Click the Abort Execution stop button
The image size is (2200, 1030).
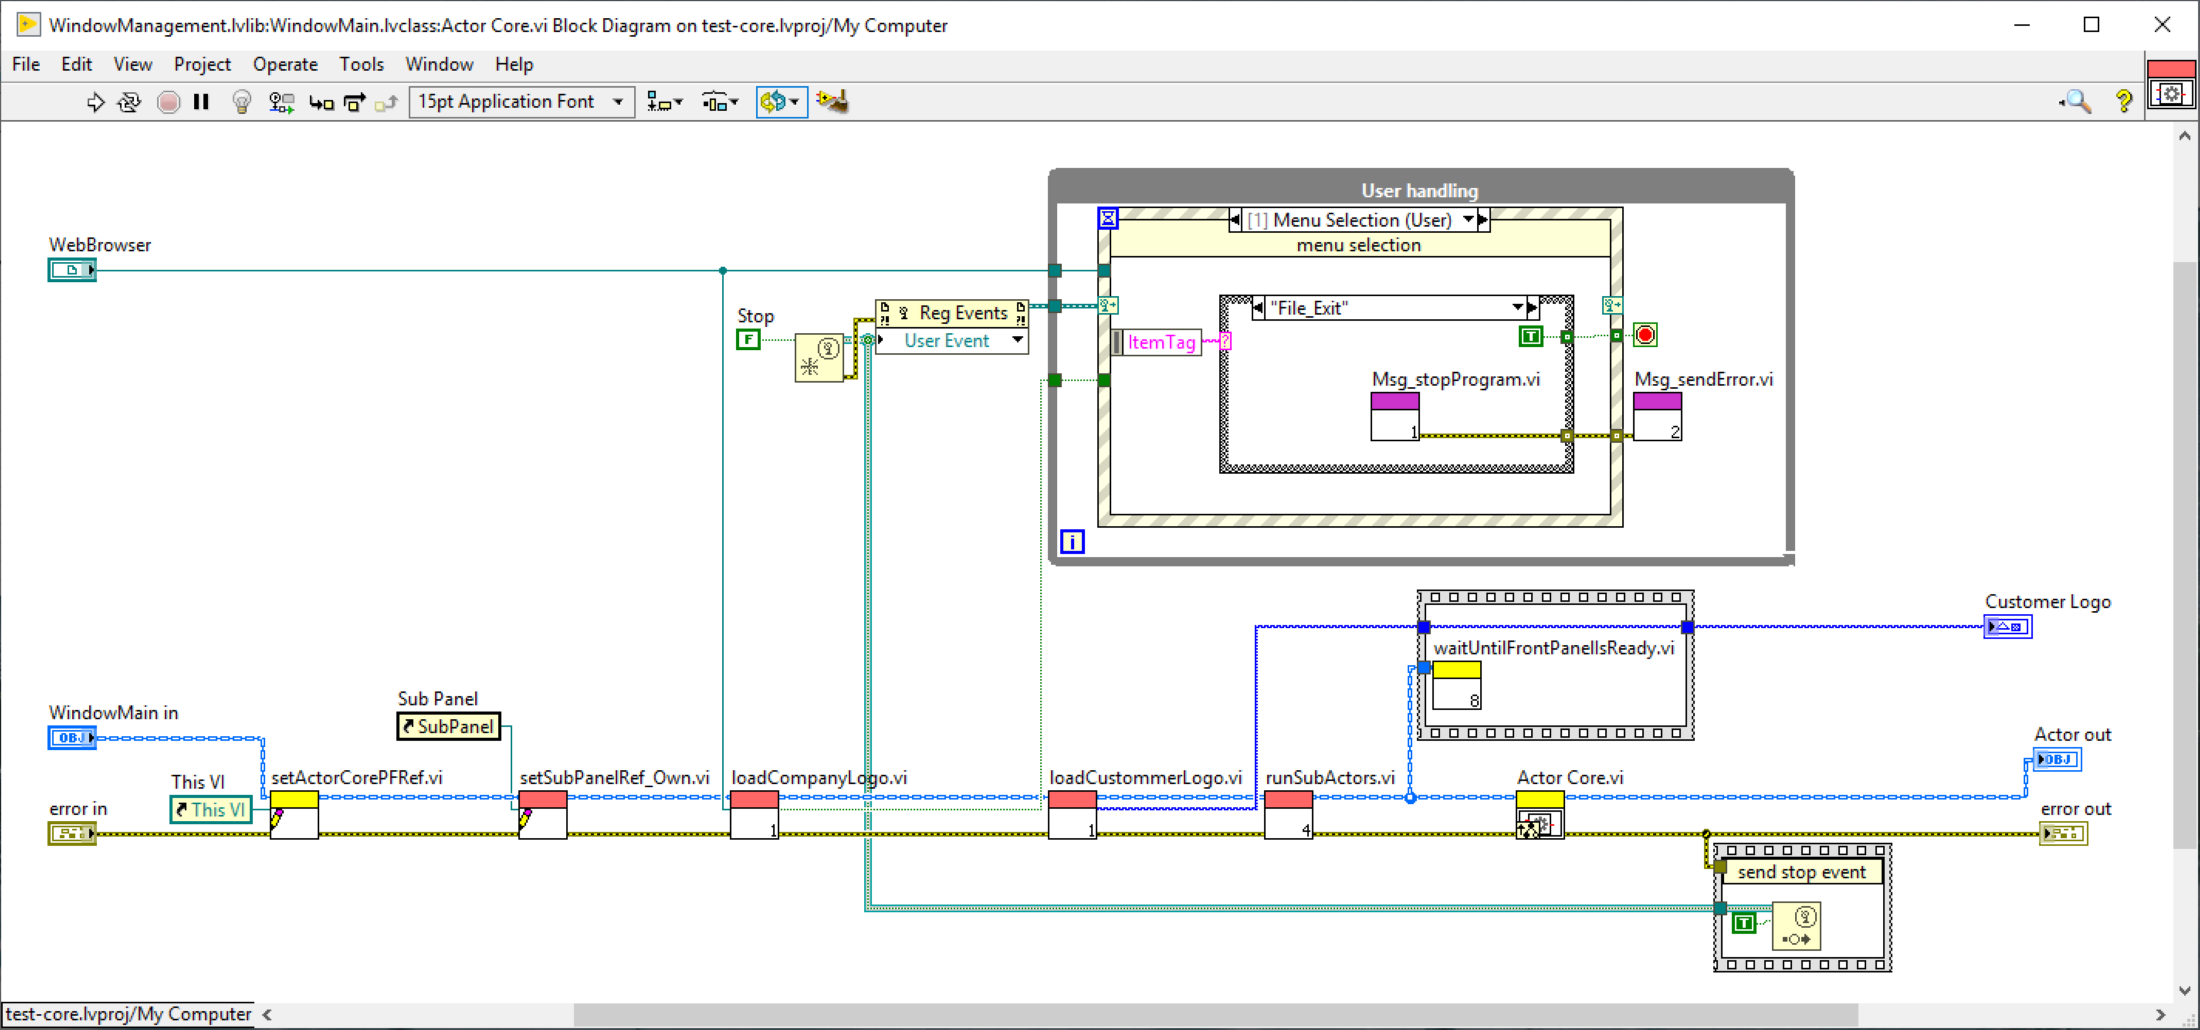coord(168,102)
